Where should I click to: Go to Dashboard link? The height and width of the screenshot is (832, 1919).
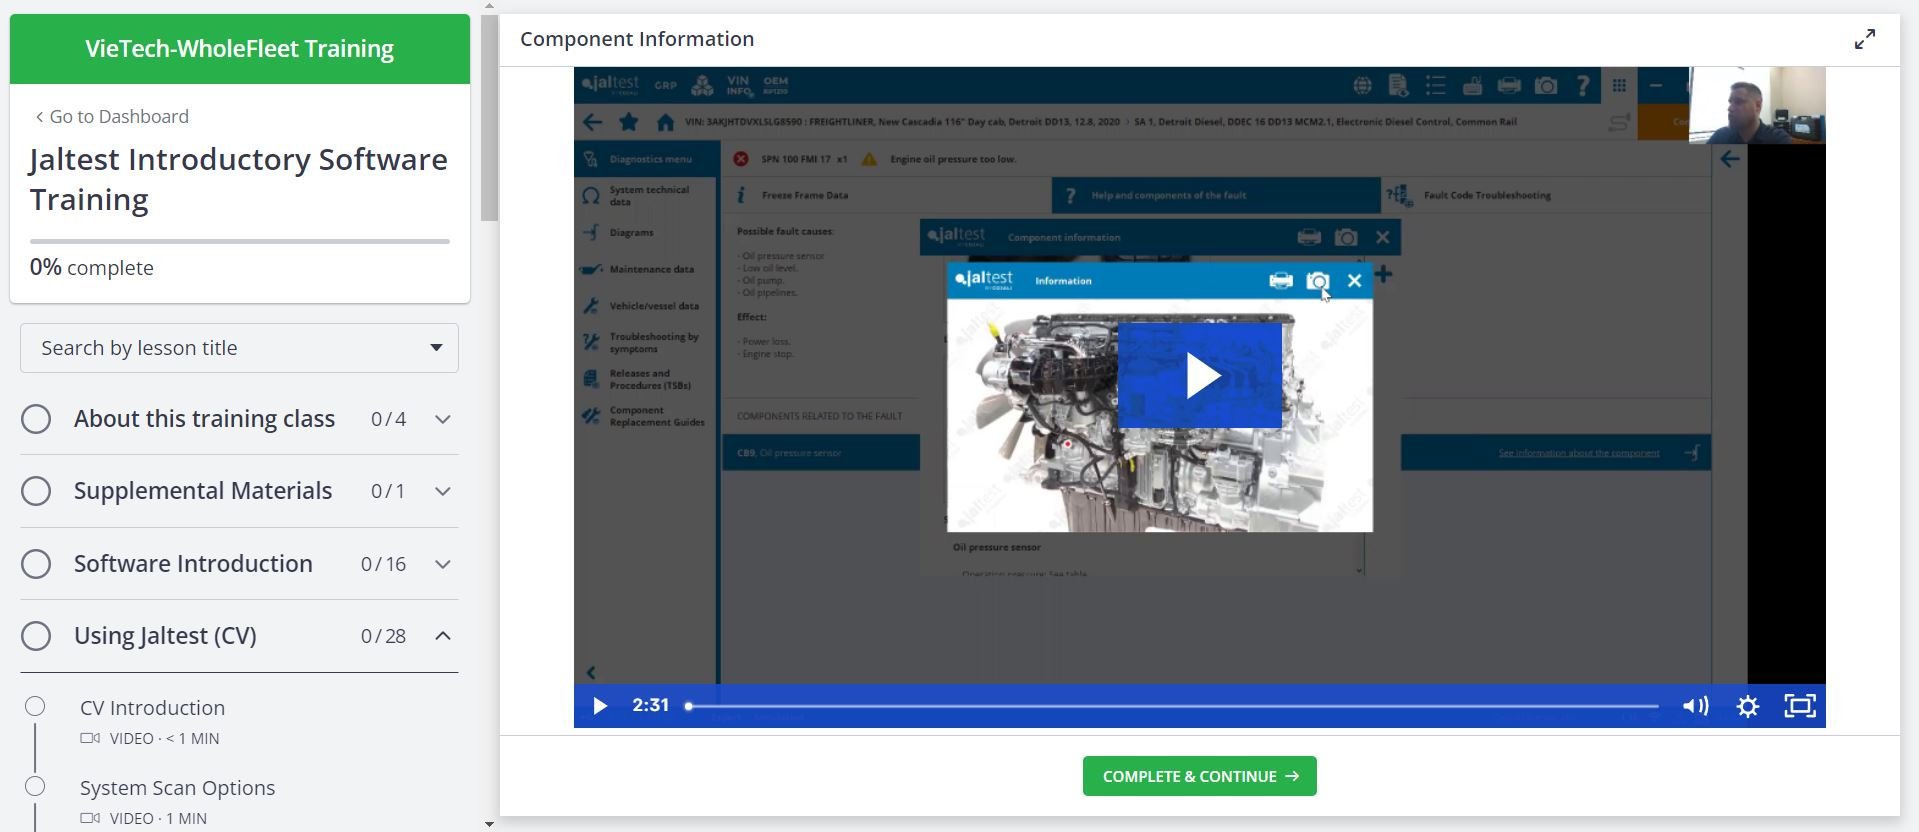click(x=111, y=116)
